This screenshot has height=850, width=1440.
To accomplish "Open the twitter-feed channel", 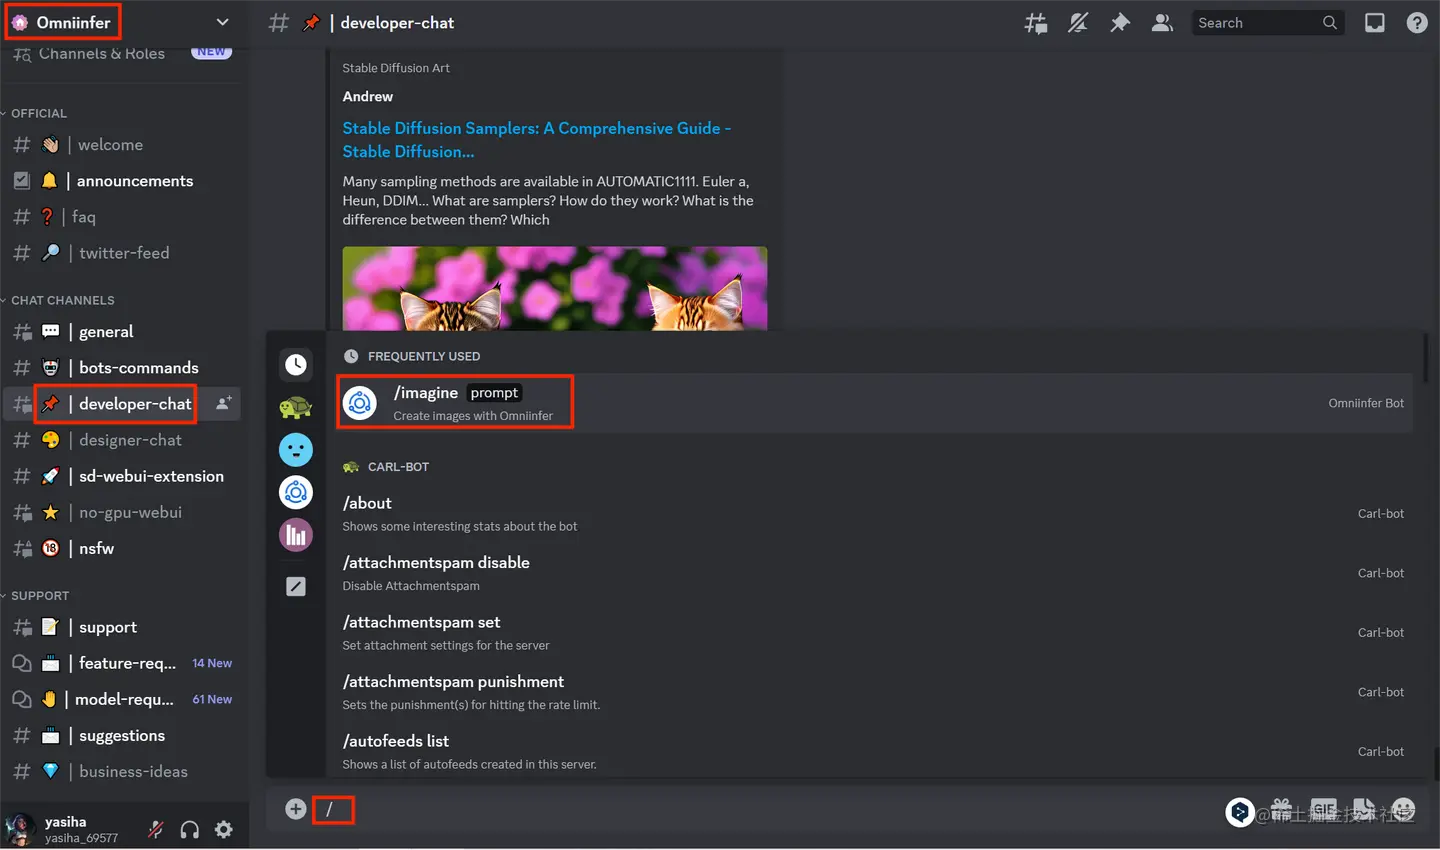I will [122, 253].
